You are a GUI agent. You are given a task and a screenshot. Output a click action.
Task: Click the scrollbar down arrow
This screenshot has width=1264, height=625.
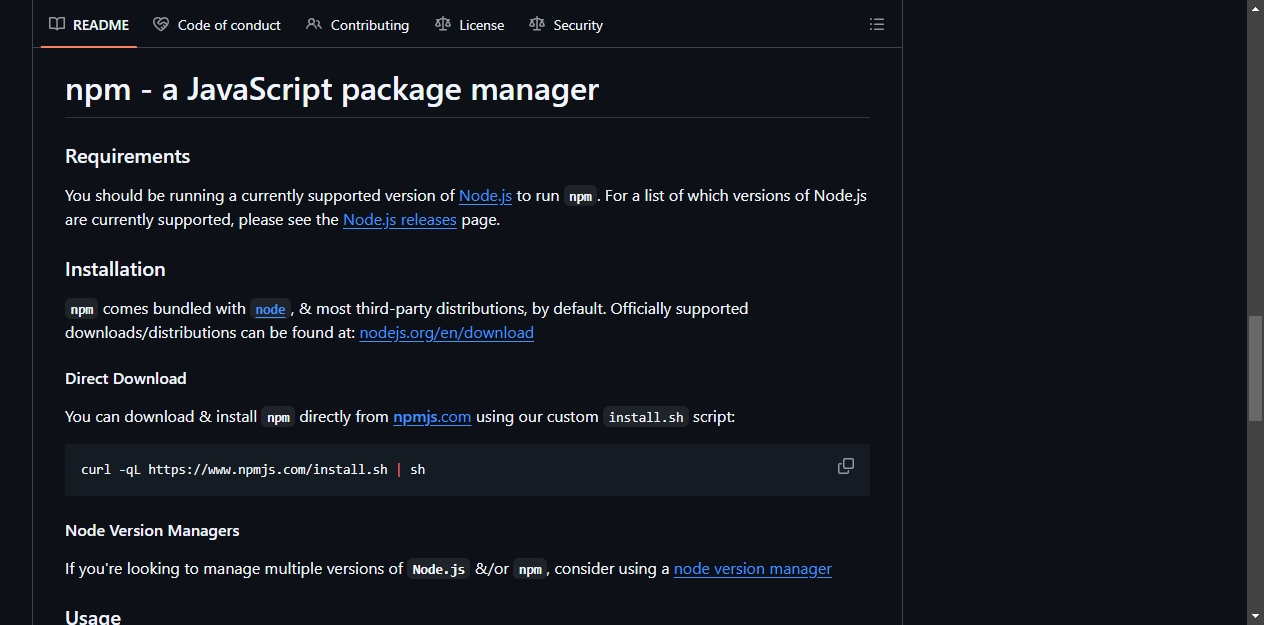tap(1256, 616)
